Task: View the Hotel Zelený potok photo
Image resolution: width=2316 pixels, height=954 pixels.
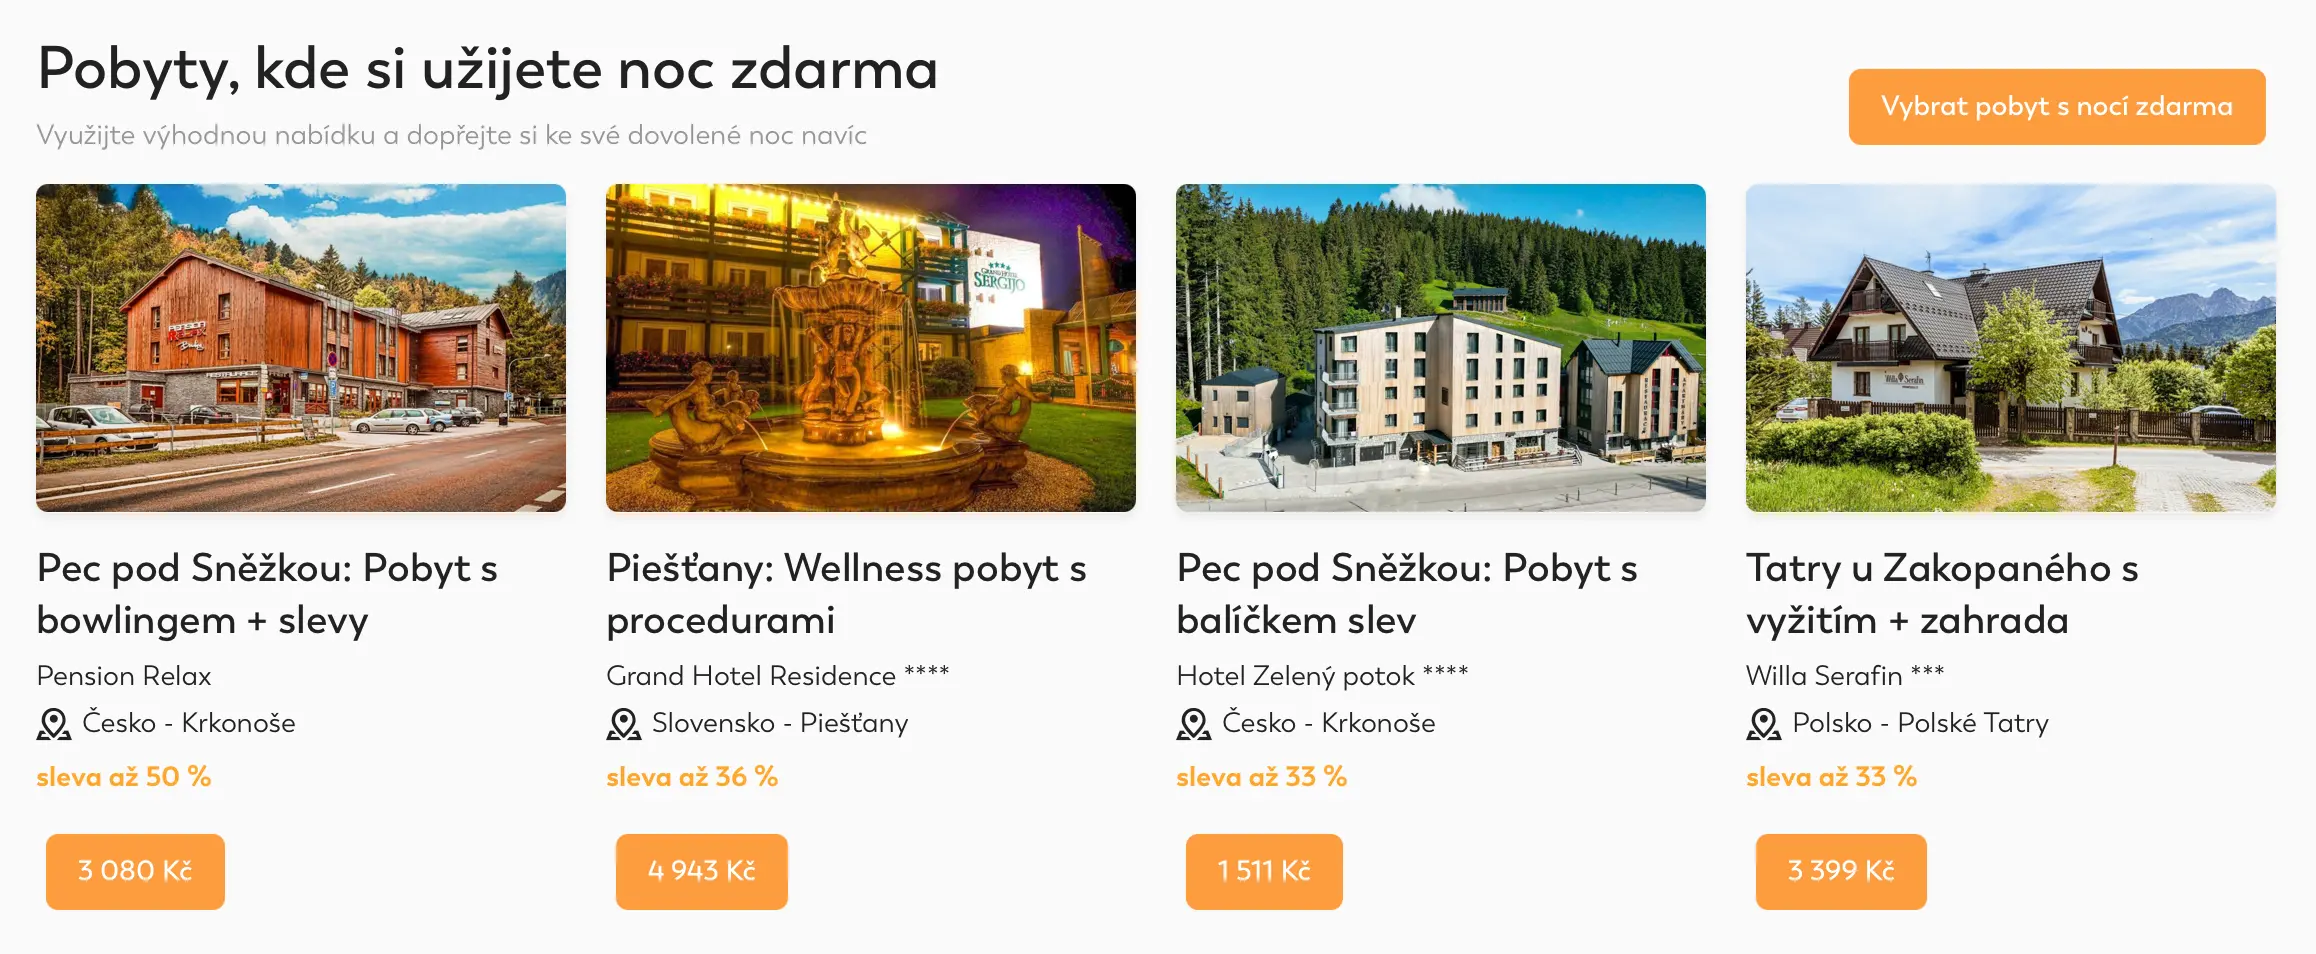Action: click(1441, 348)
